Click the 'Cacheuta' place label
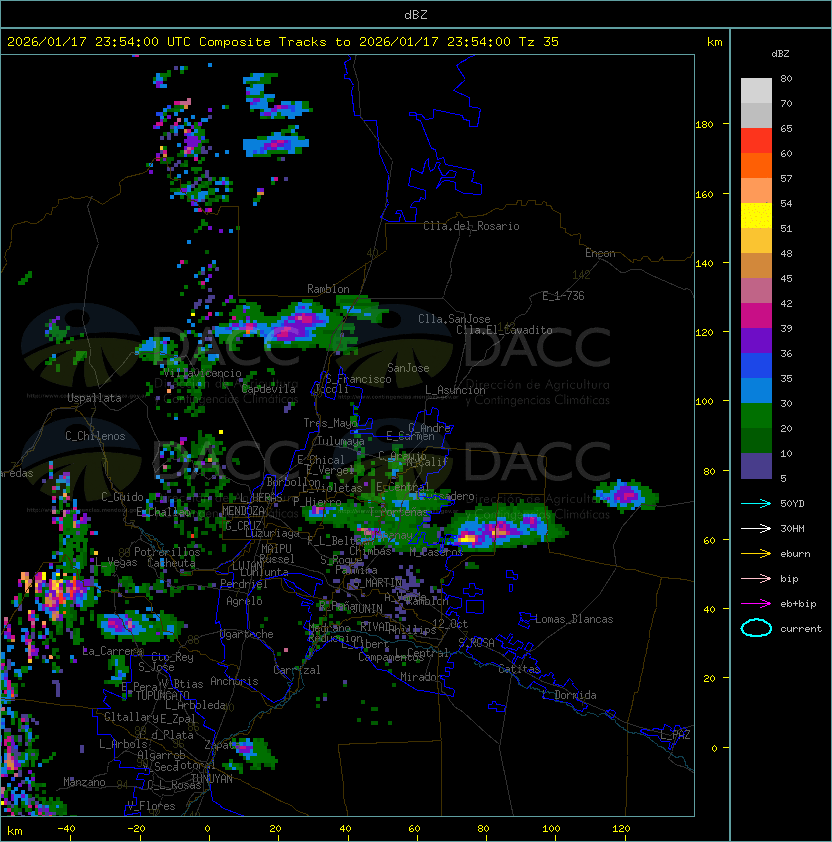The image size is (832, 842). point(171,563)
